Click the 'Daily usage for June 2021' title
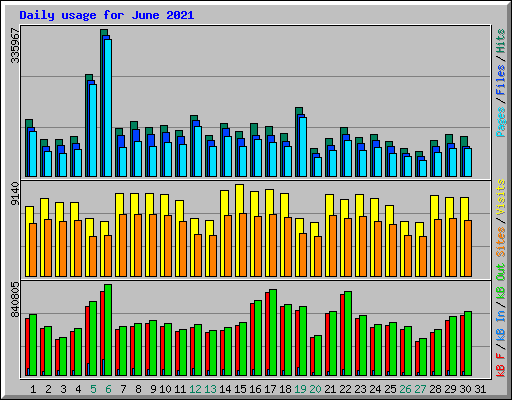Viewport: 512px width, 400px height. click(107, 15)
